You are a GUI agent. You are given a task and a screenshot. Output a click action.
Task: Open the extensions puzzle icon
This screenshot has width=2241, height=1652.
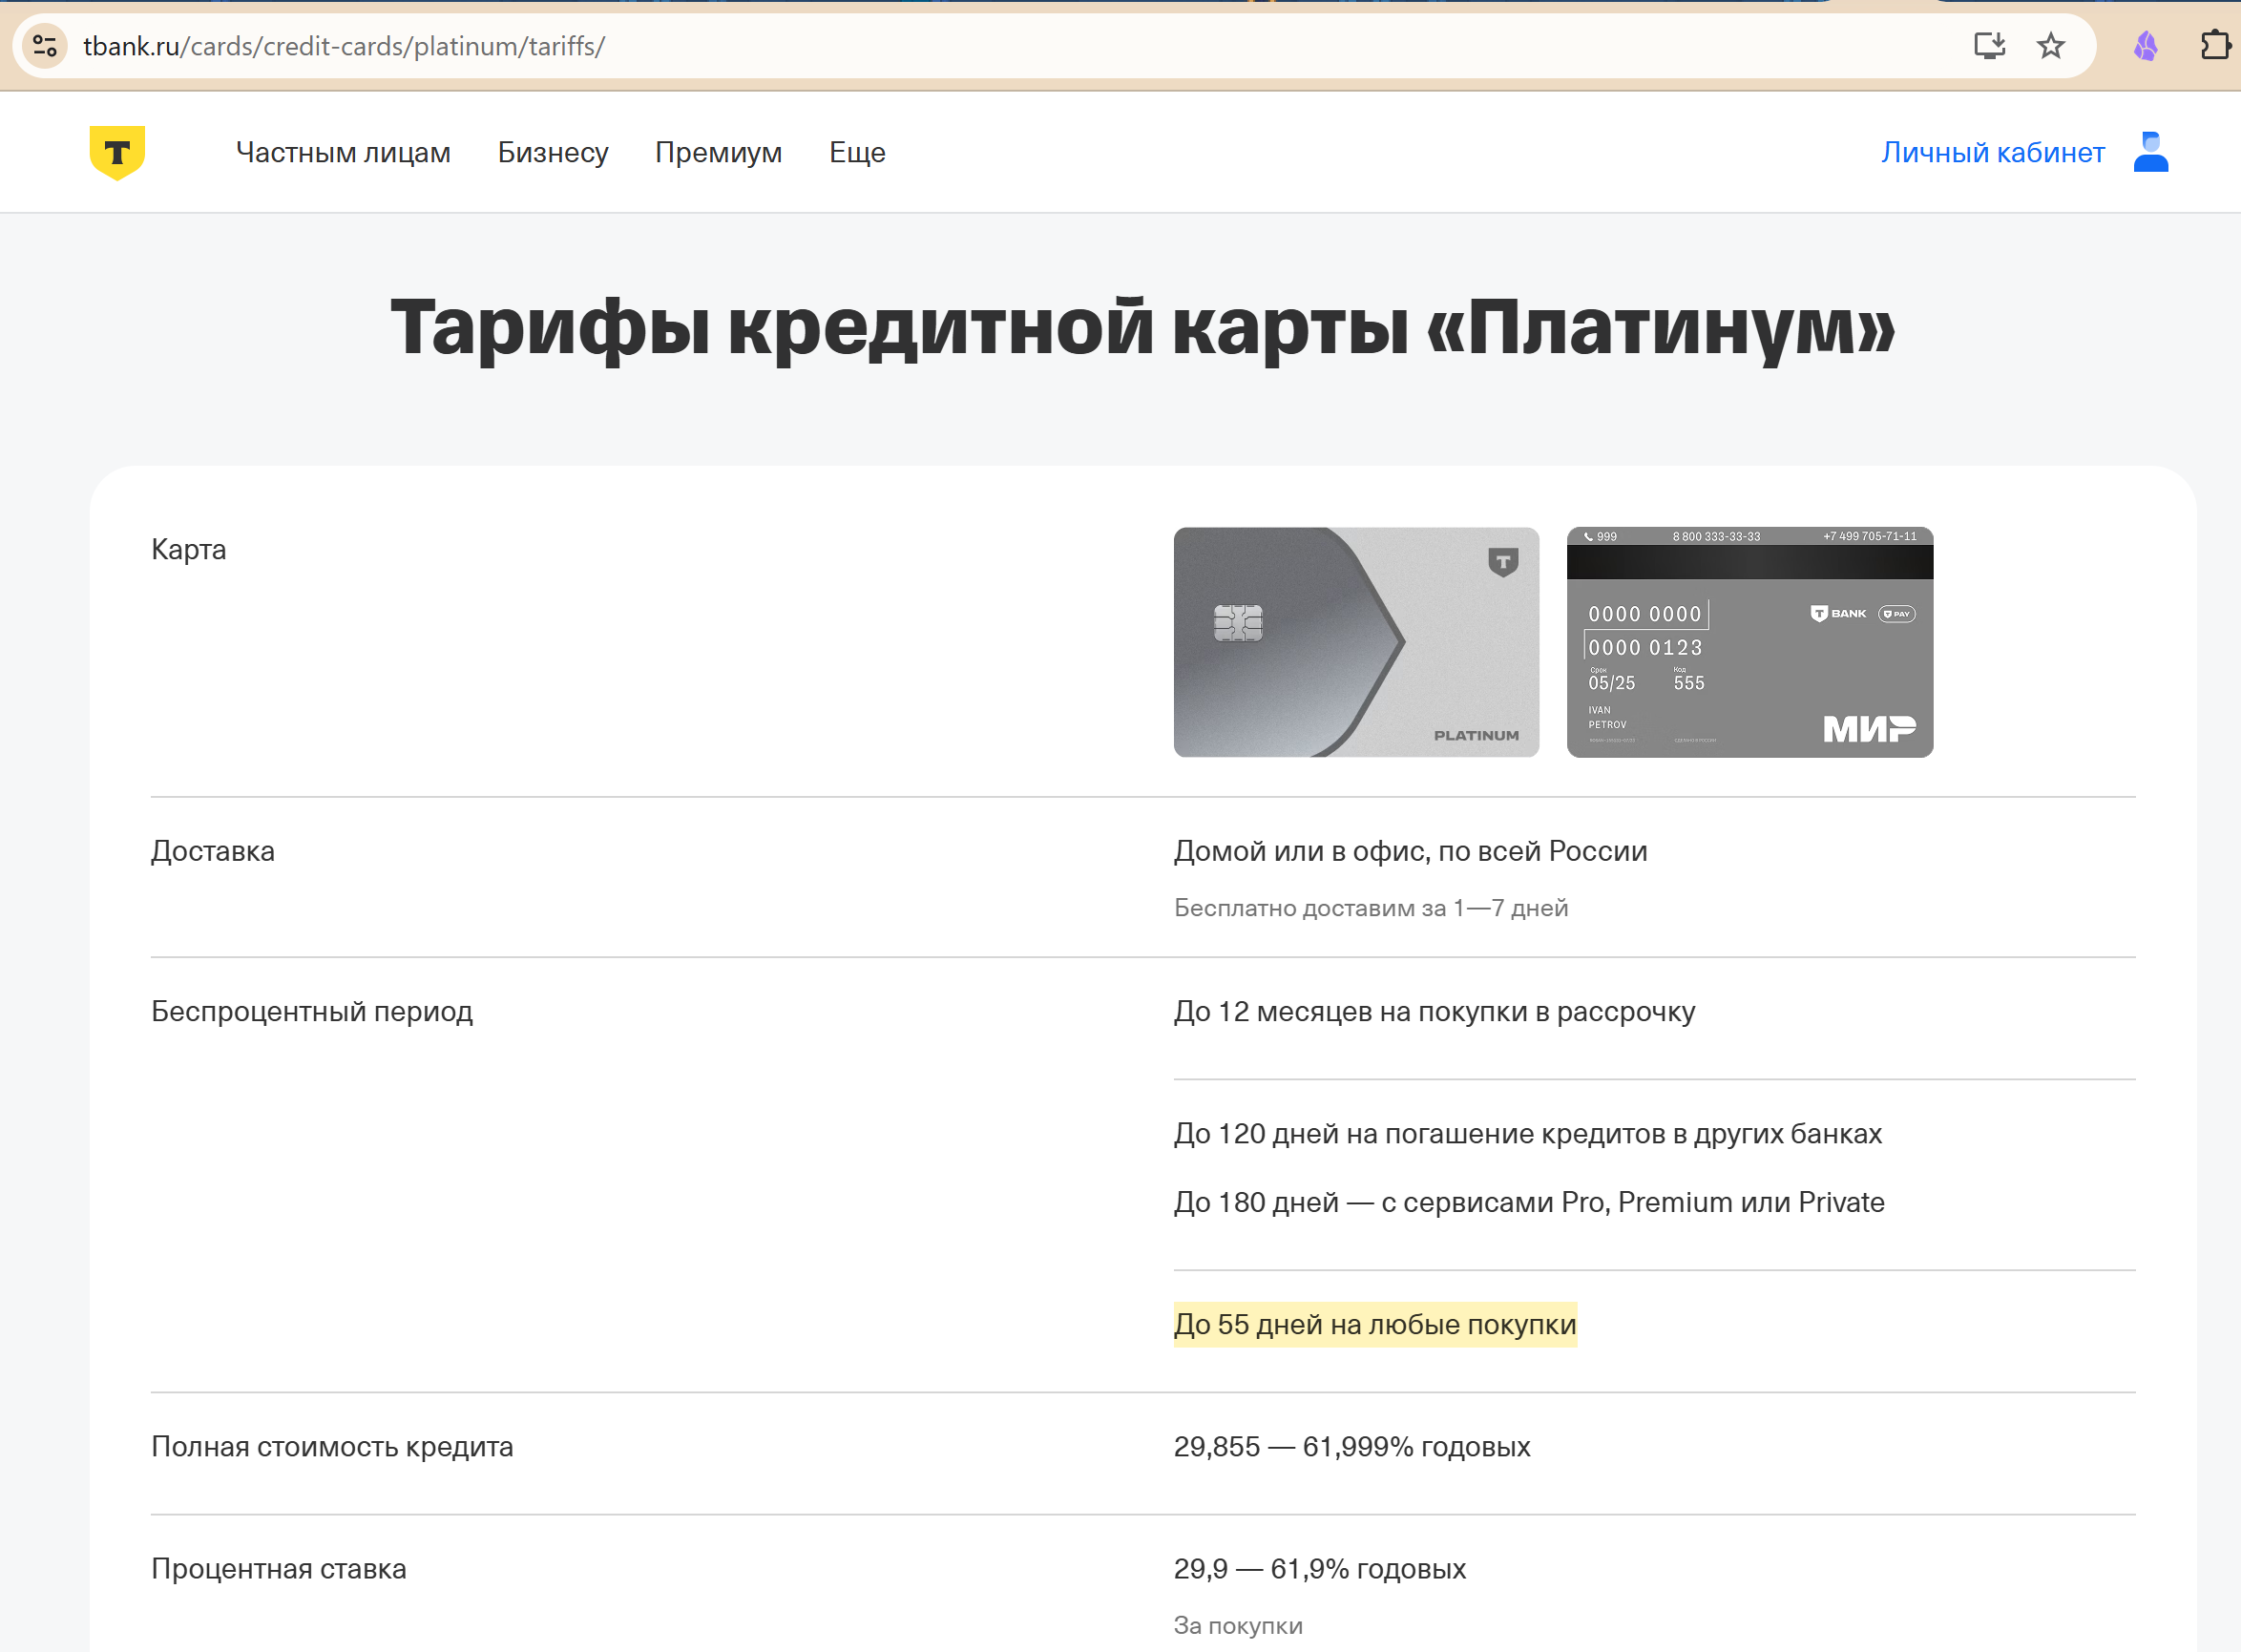[x=2214, y=46]
